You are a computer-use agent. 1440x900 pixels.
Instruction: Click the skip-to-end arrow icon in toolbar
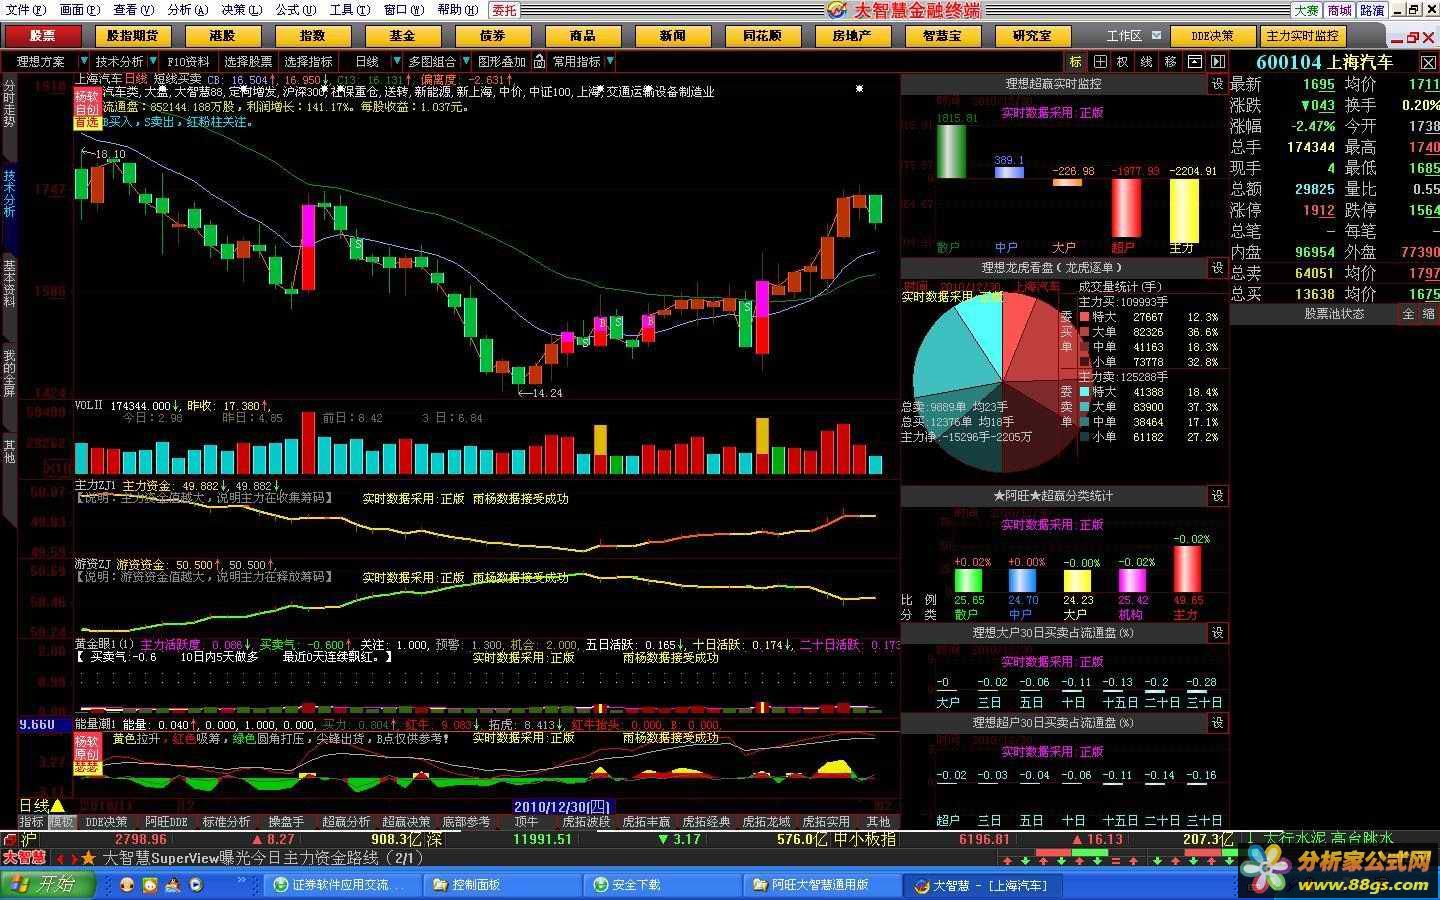pos(1217,61)
